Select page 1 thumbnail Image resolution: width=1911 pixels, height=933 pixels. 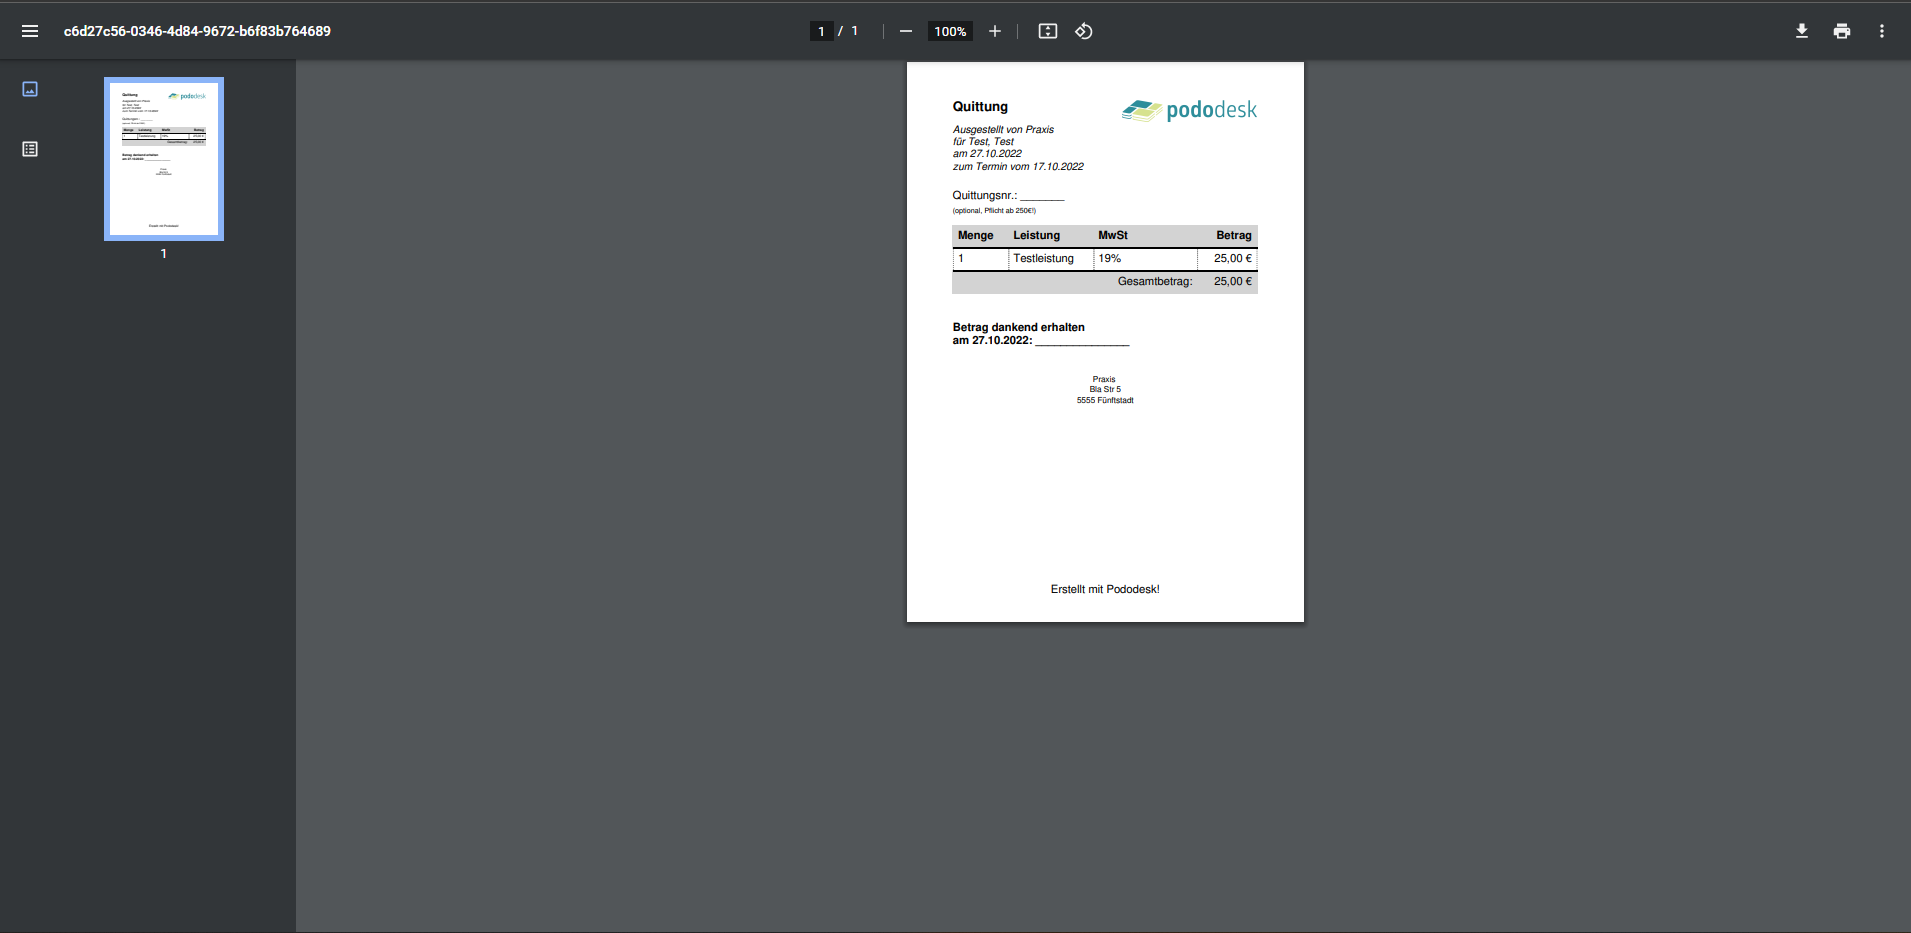click(164, 159)
